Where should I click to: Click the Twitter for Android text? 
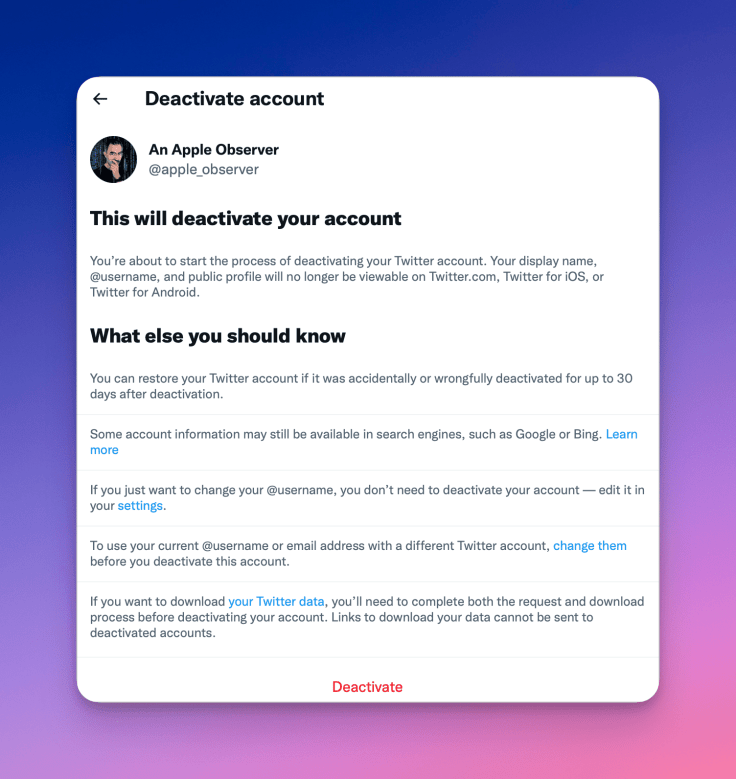[143, 292]
